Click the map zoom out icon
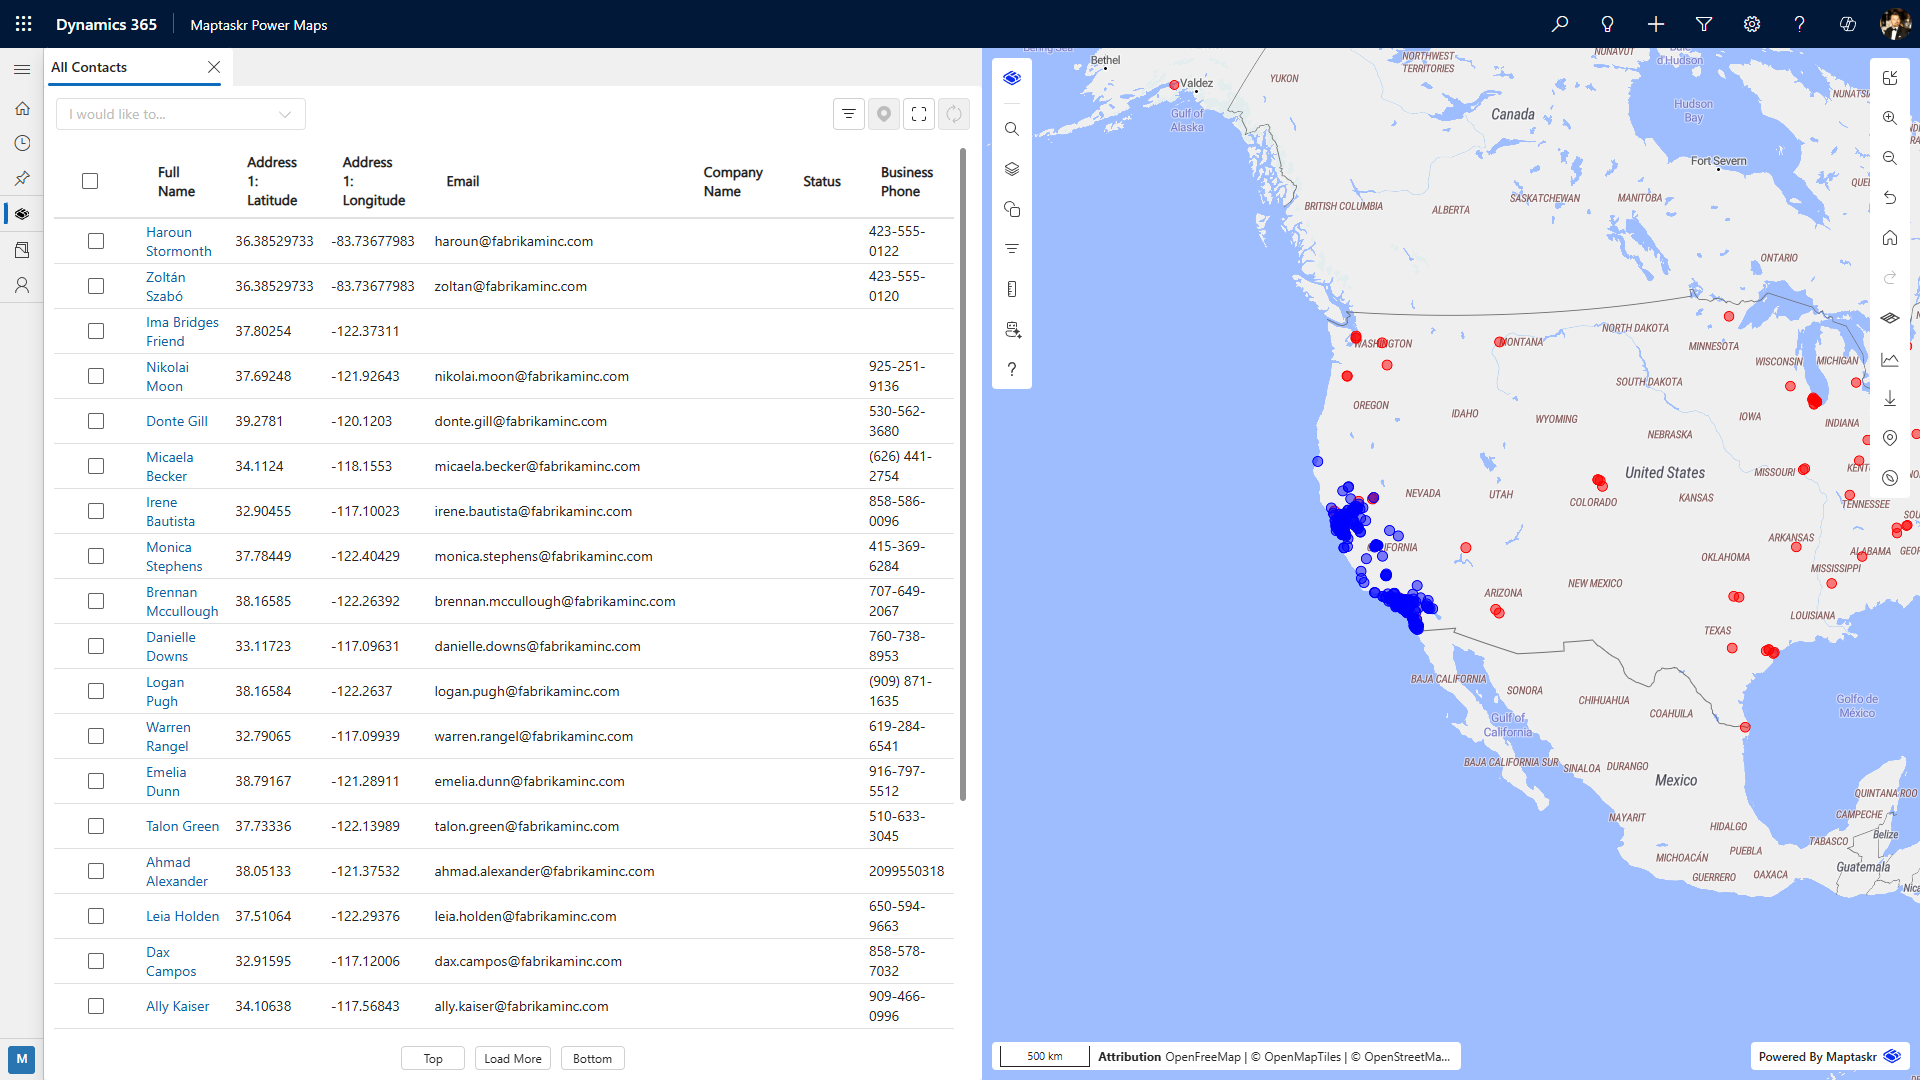The width and height of the screenshot is (1920, 1080). coord(1889,158)
